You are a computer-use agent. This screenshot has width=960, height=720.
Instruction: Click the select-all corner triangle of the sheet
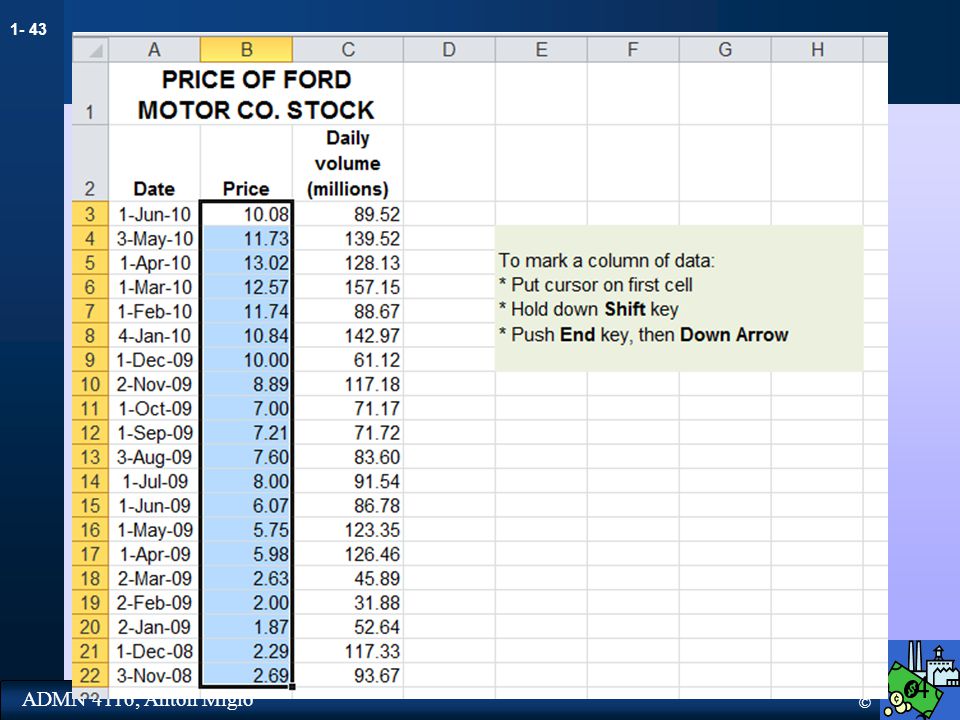[x=91, y=49]
